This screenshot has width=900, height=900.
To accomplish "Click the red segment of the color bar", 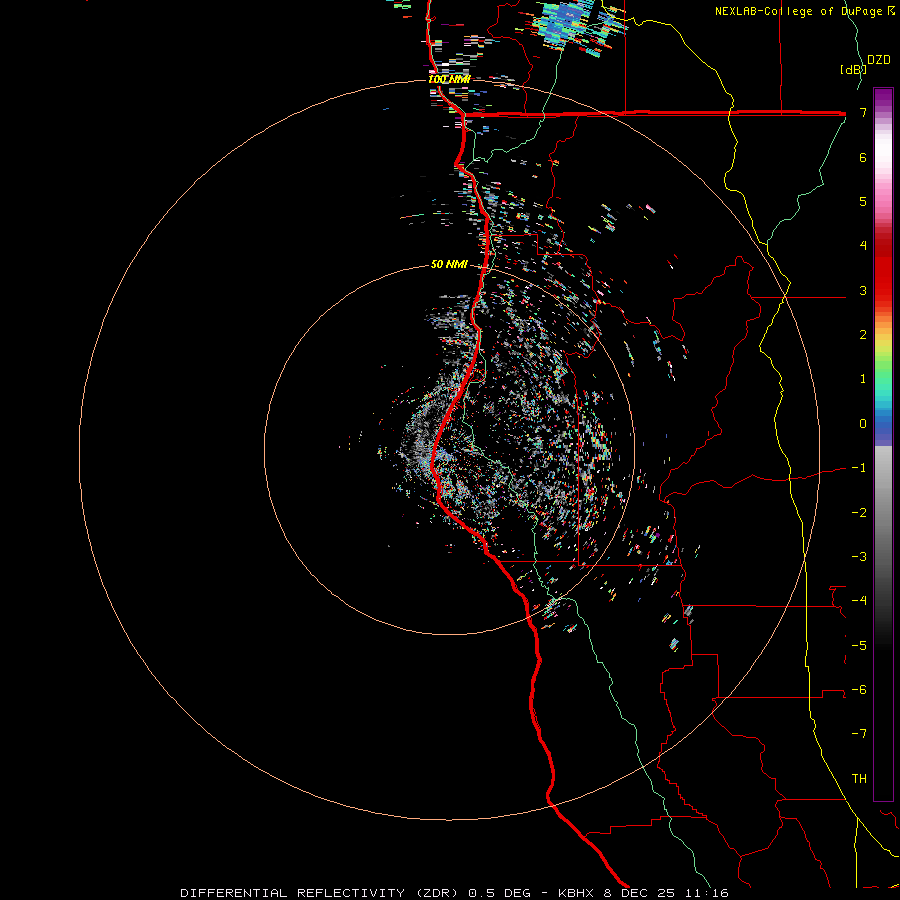I will point(883,276).
